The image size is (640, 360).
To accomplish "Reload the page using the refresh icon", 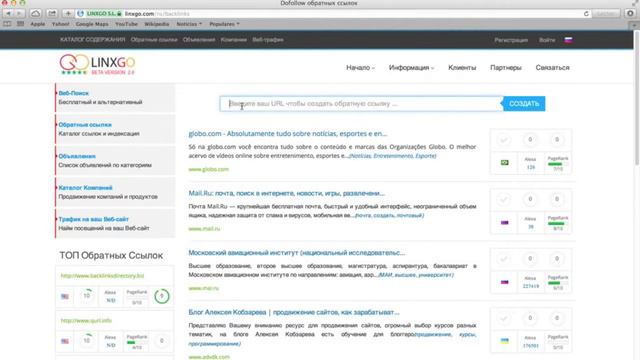I will point(586,13).
